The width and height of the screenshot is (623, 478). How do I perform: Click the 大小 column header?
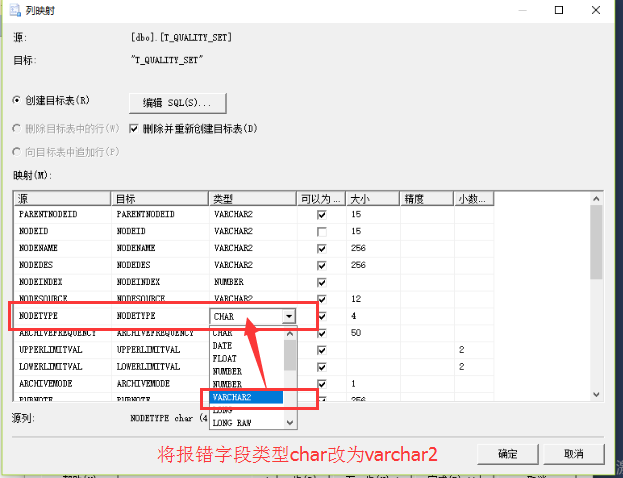point(373,199)
